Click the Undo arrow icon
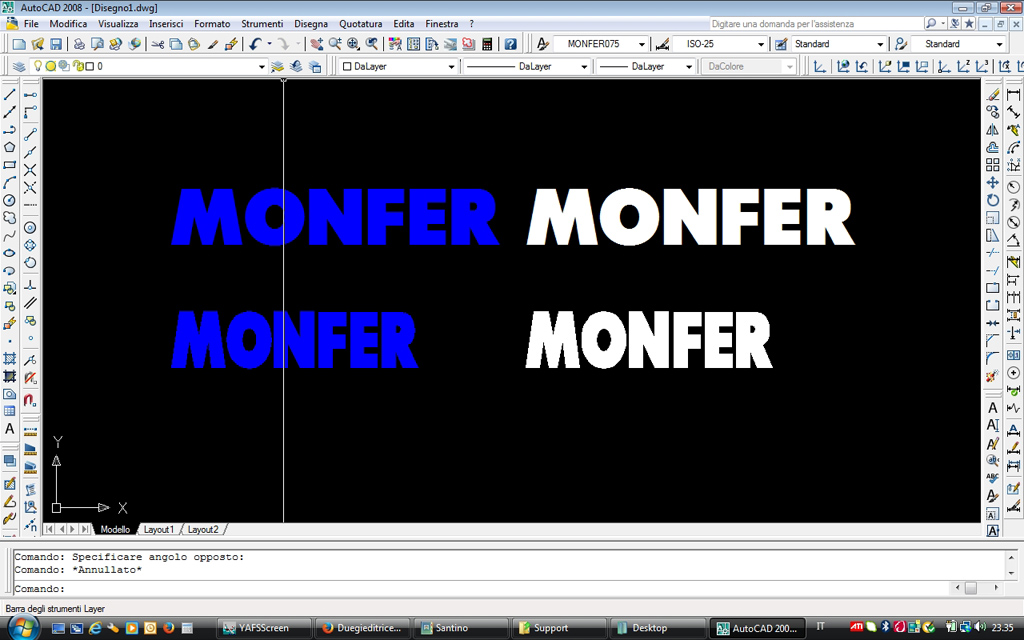Viewport: 1024px width, 640px height. tap(255, 44)
